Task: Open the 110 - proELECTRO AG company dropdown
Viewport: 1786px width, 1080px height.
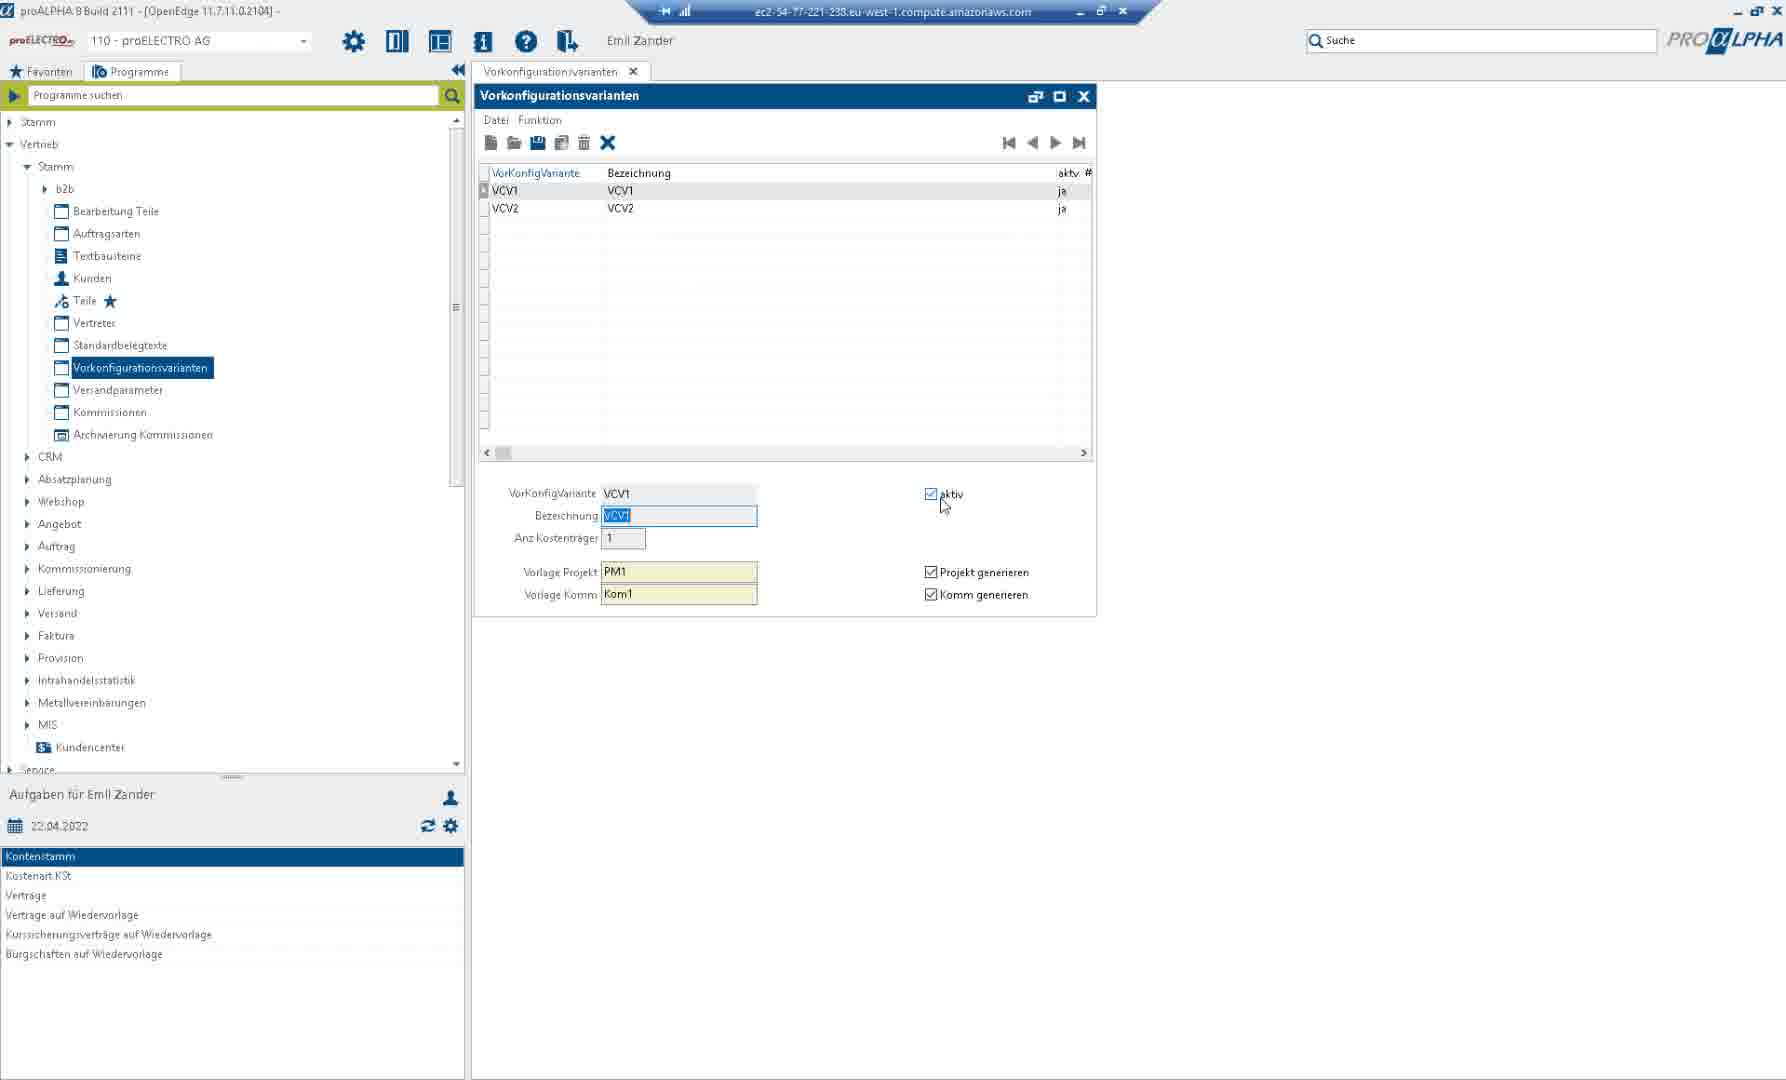Action: point(303,41)
